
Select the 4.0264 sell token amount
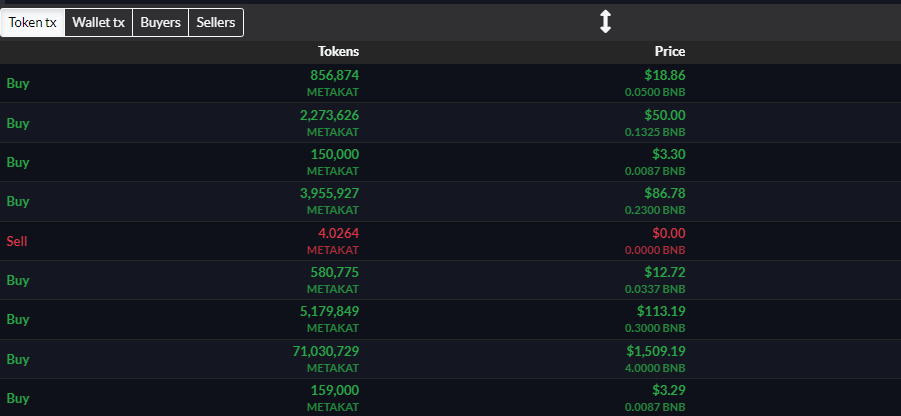tap(338, 233)
